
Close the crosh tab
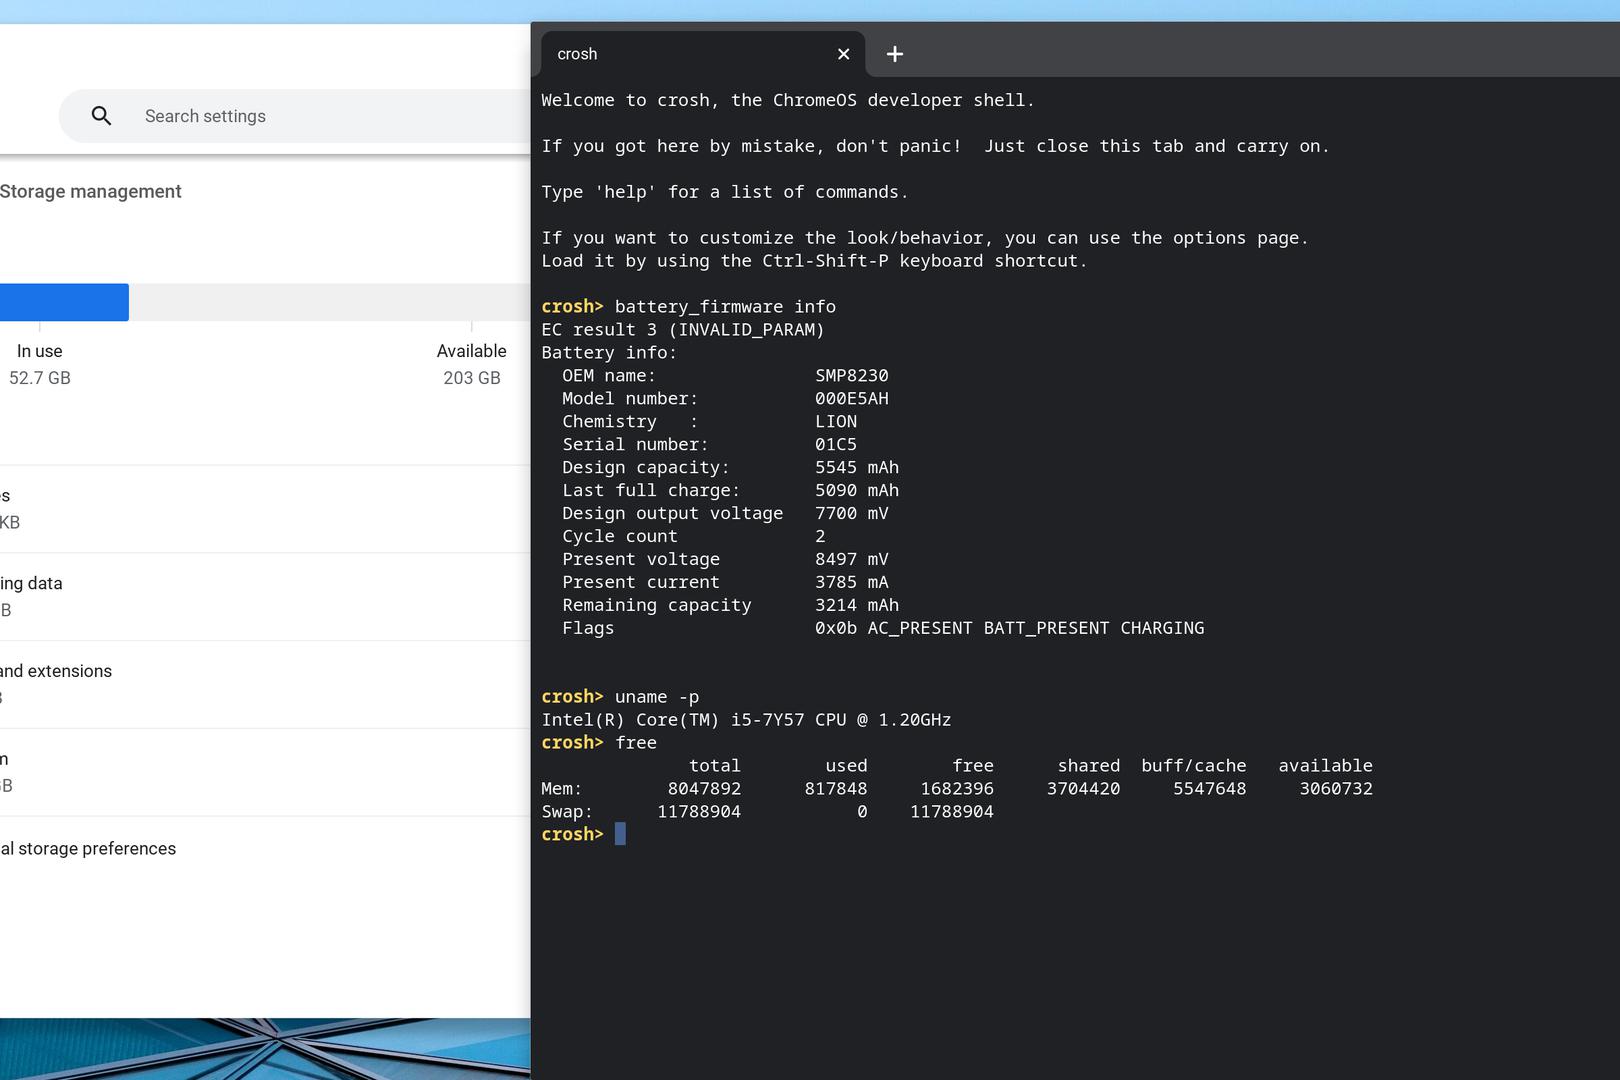tap(843, 54)
